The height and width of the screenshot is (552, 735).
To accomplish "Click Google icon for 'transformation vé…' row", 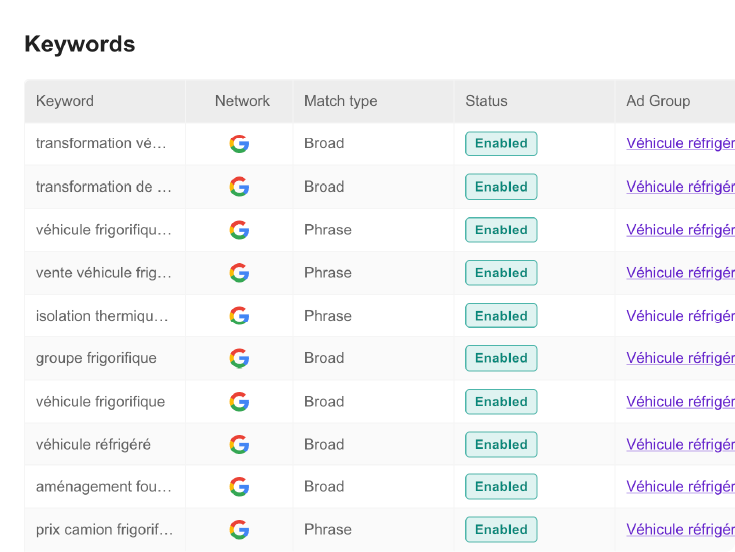I will 239,143.
